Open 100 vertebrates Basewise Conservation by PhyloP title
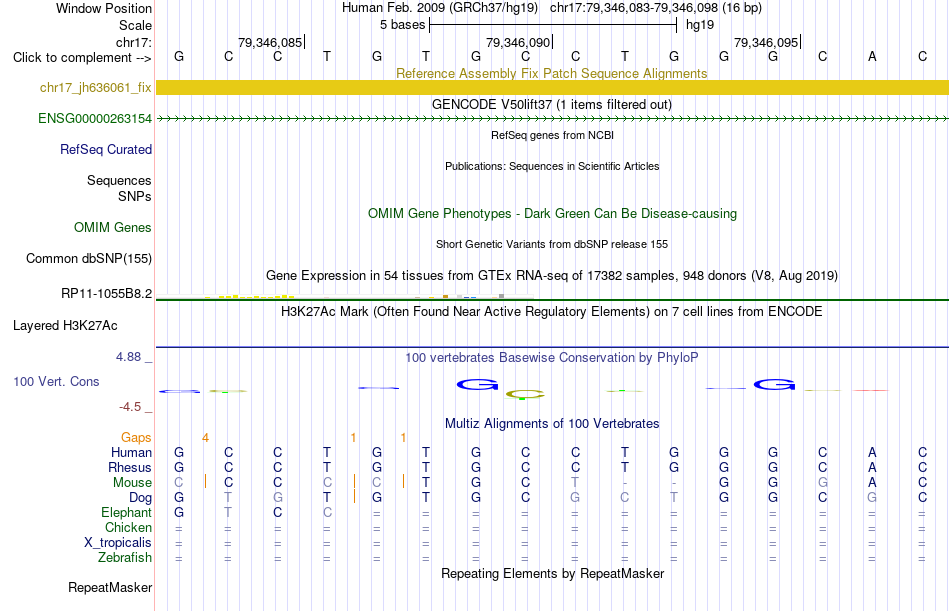This screenshot has width=950, height=611. click(x=552, y=358)
